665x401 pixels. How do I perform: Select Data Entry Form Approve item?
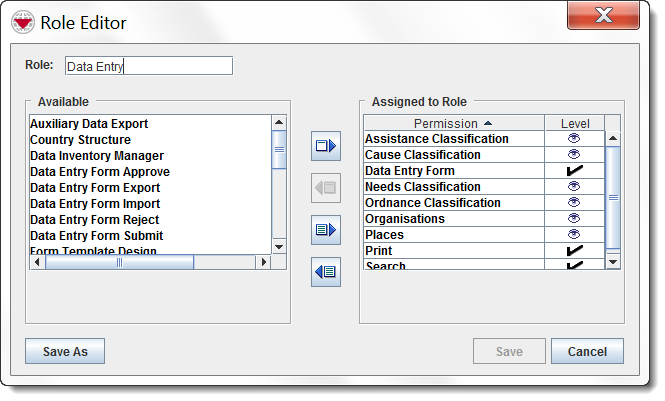pos(100,172)
